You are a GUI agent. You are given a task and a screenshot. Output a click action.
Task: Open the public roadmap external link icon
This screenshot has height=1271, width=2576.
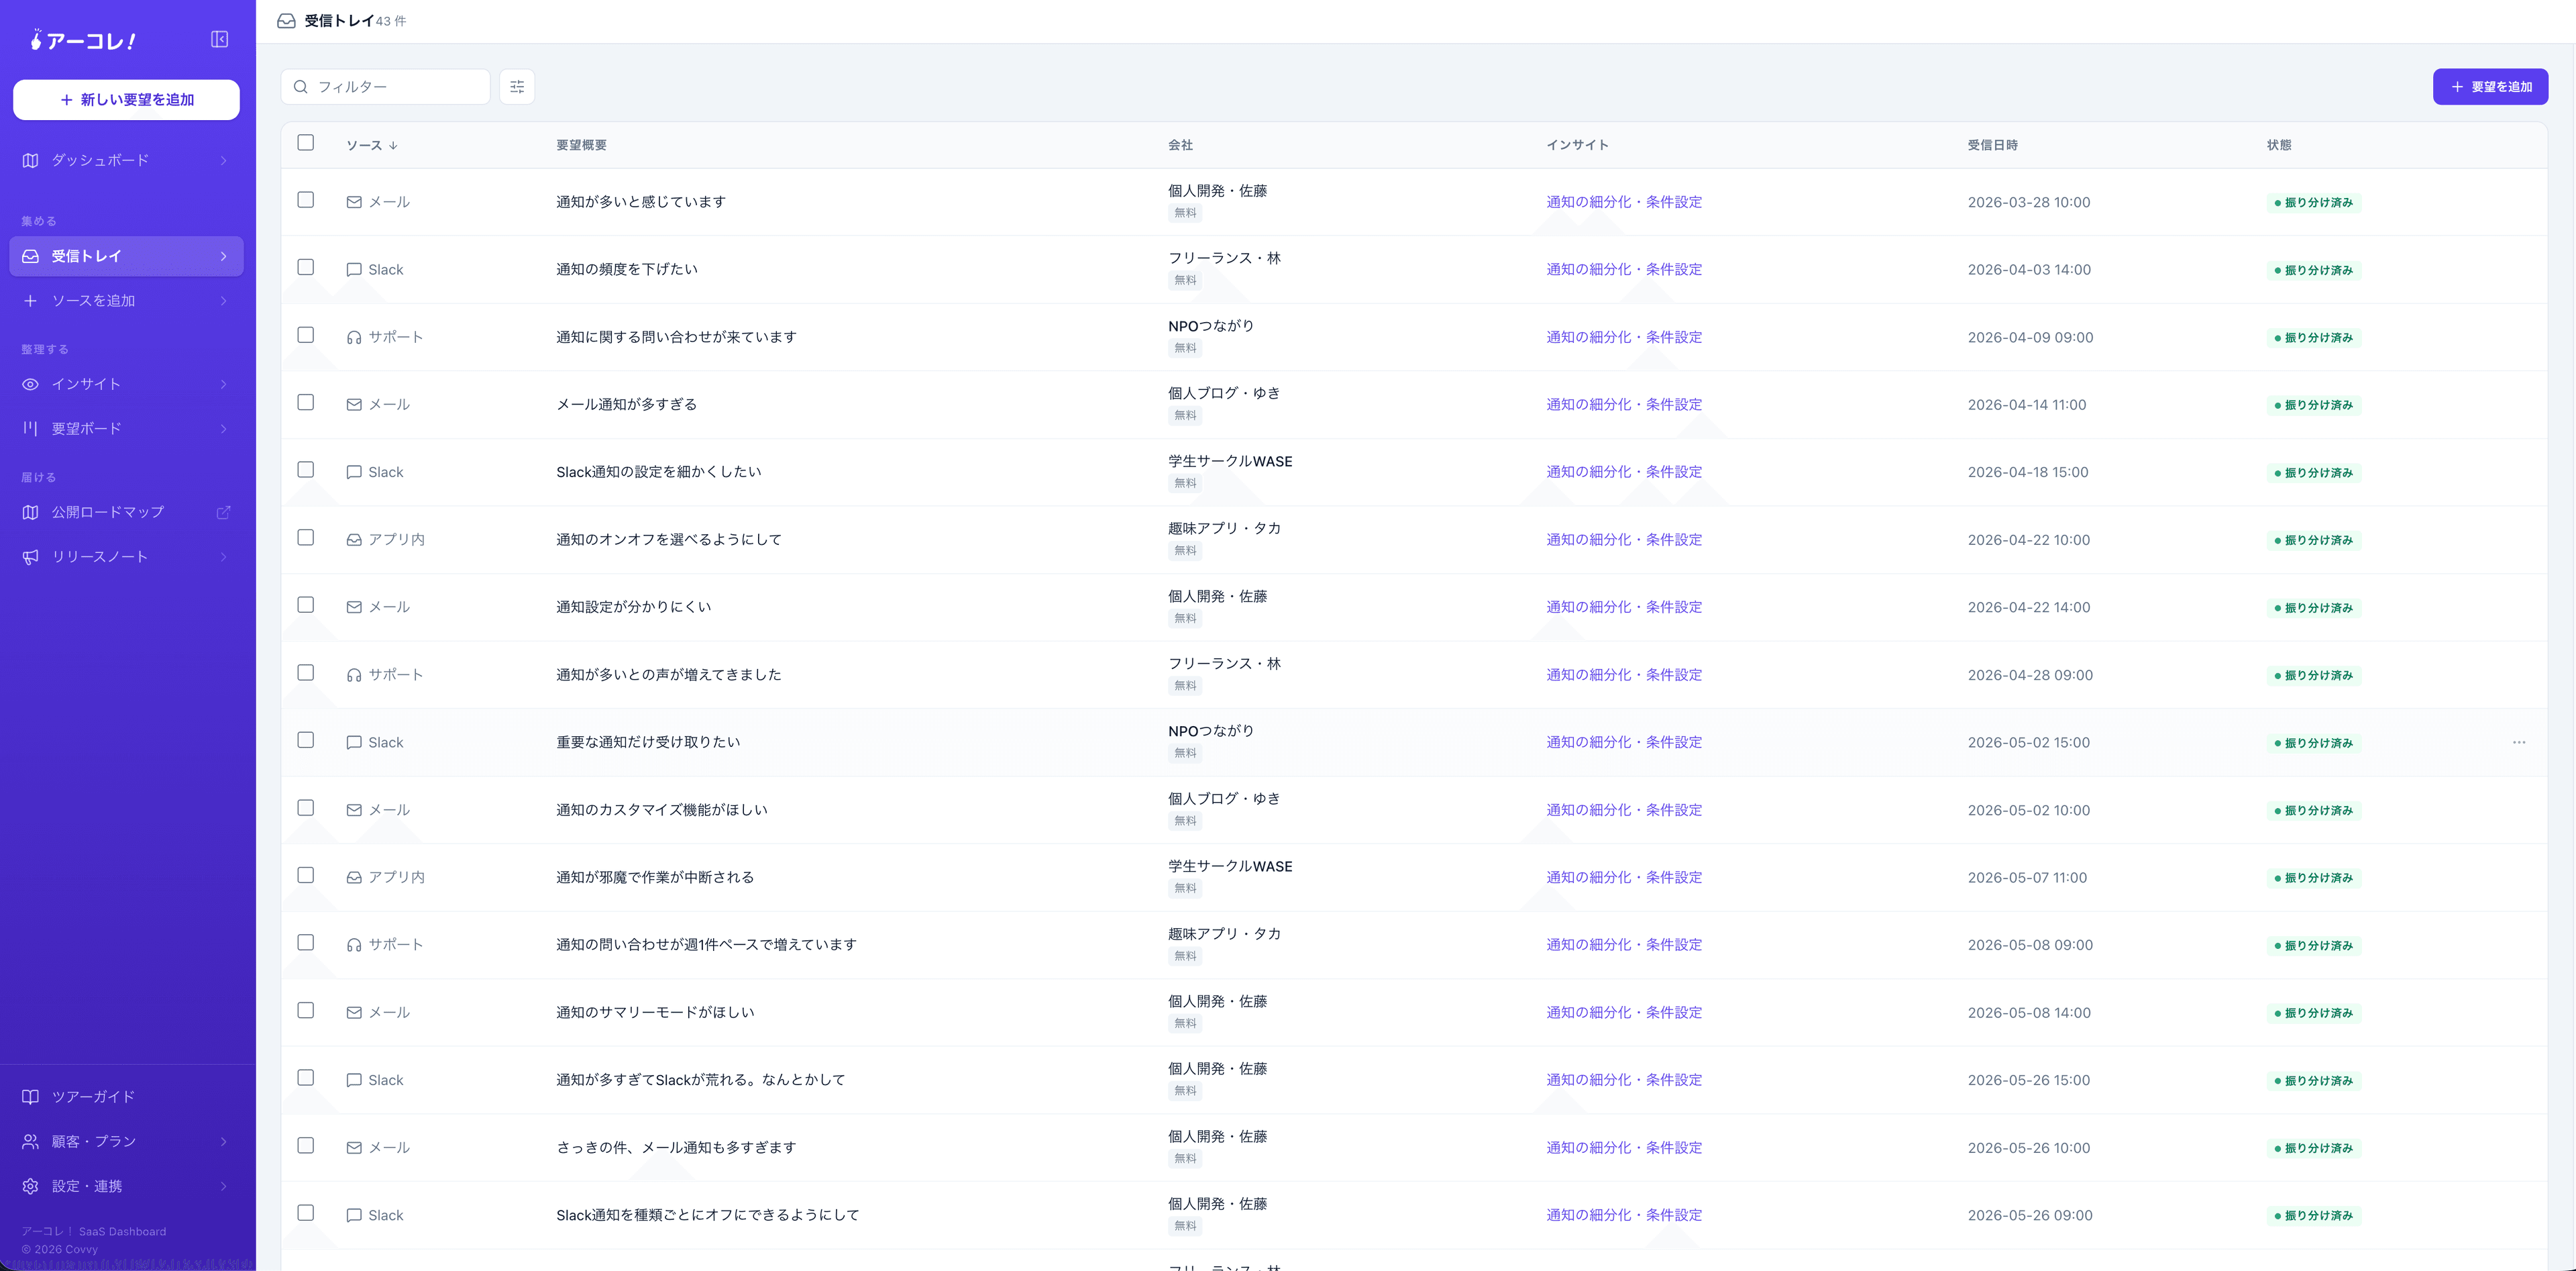coord(223,512)
